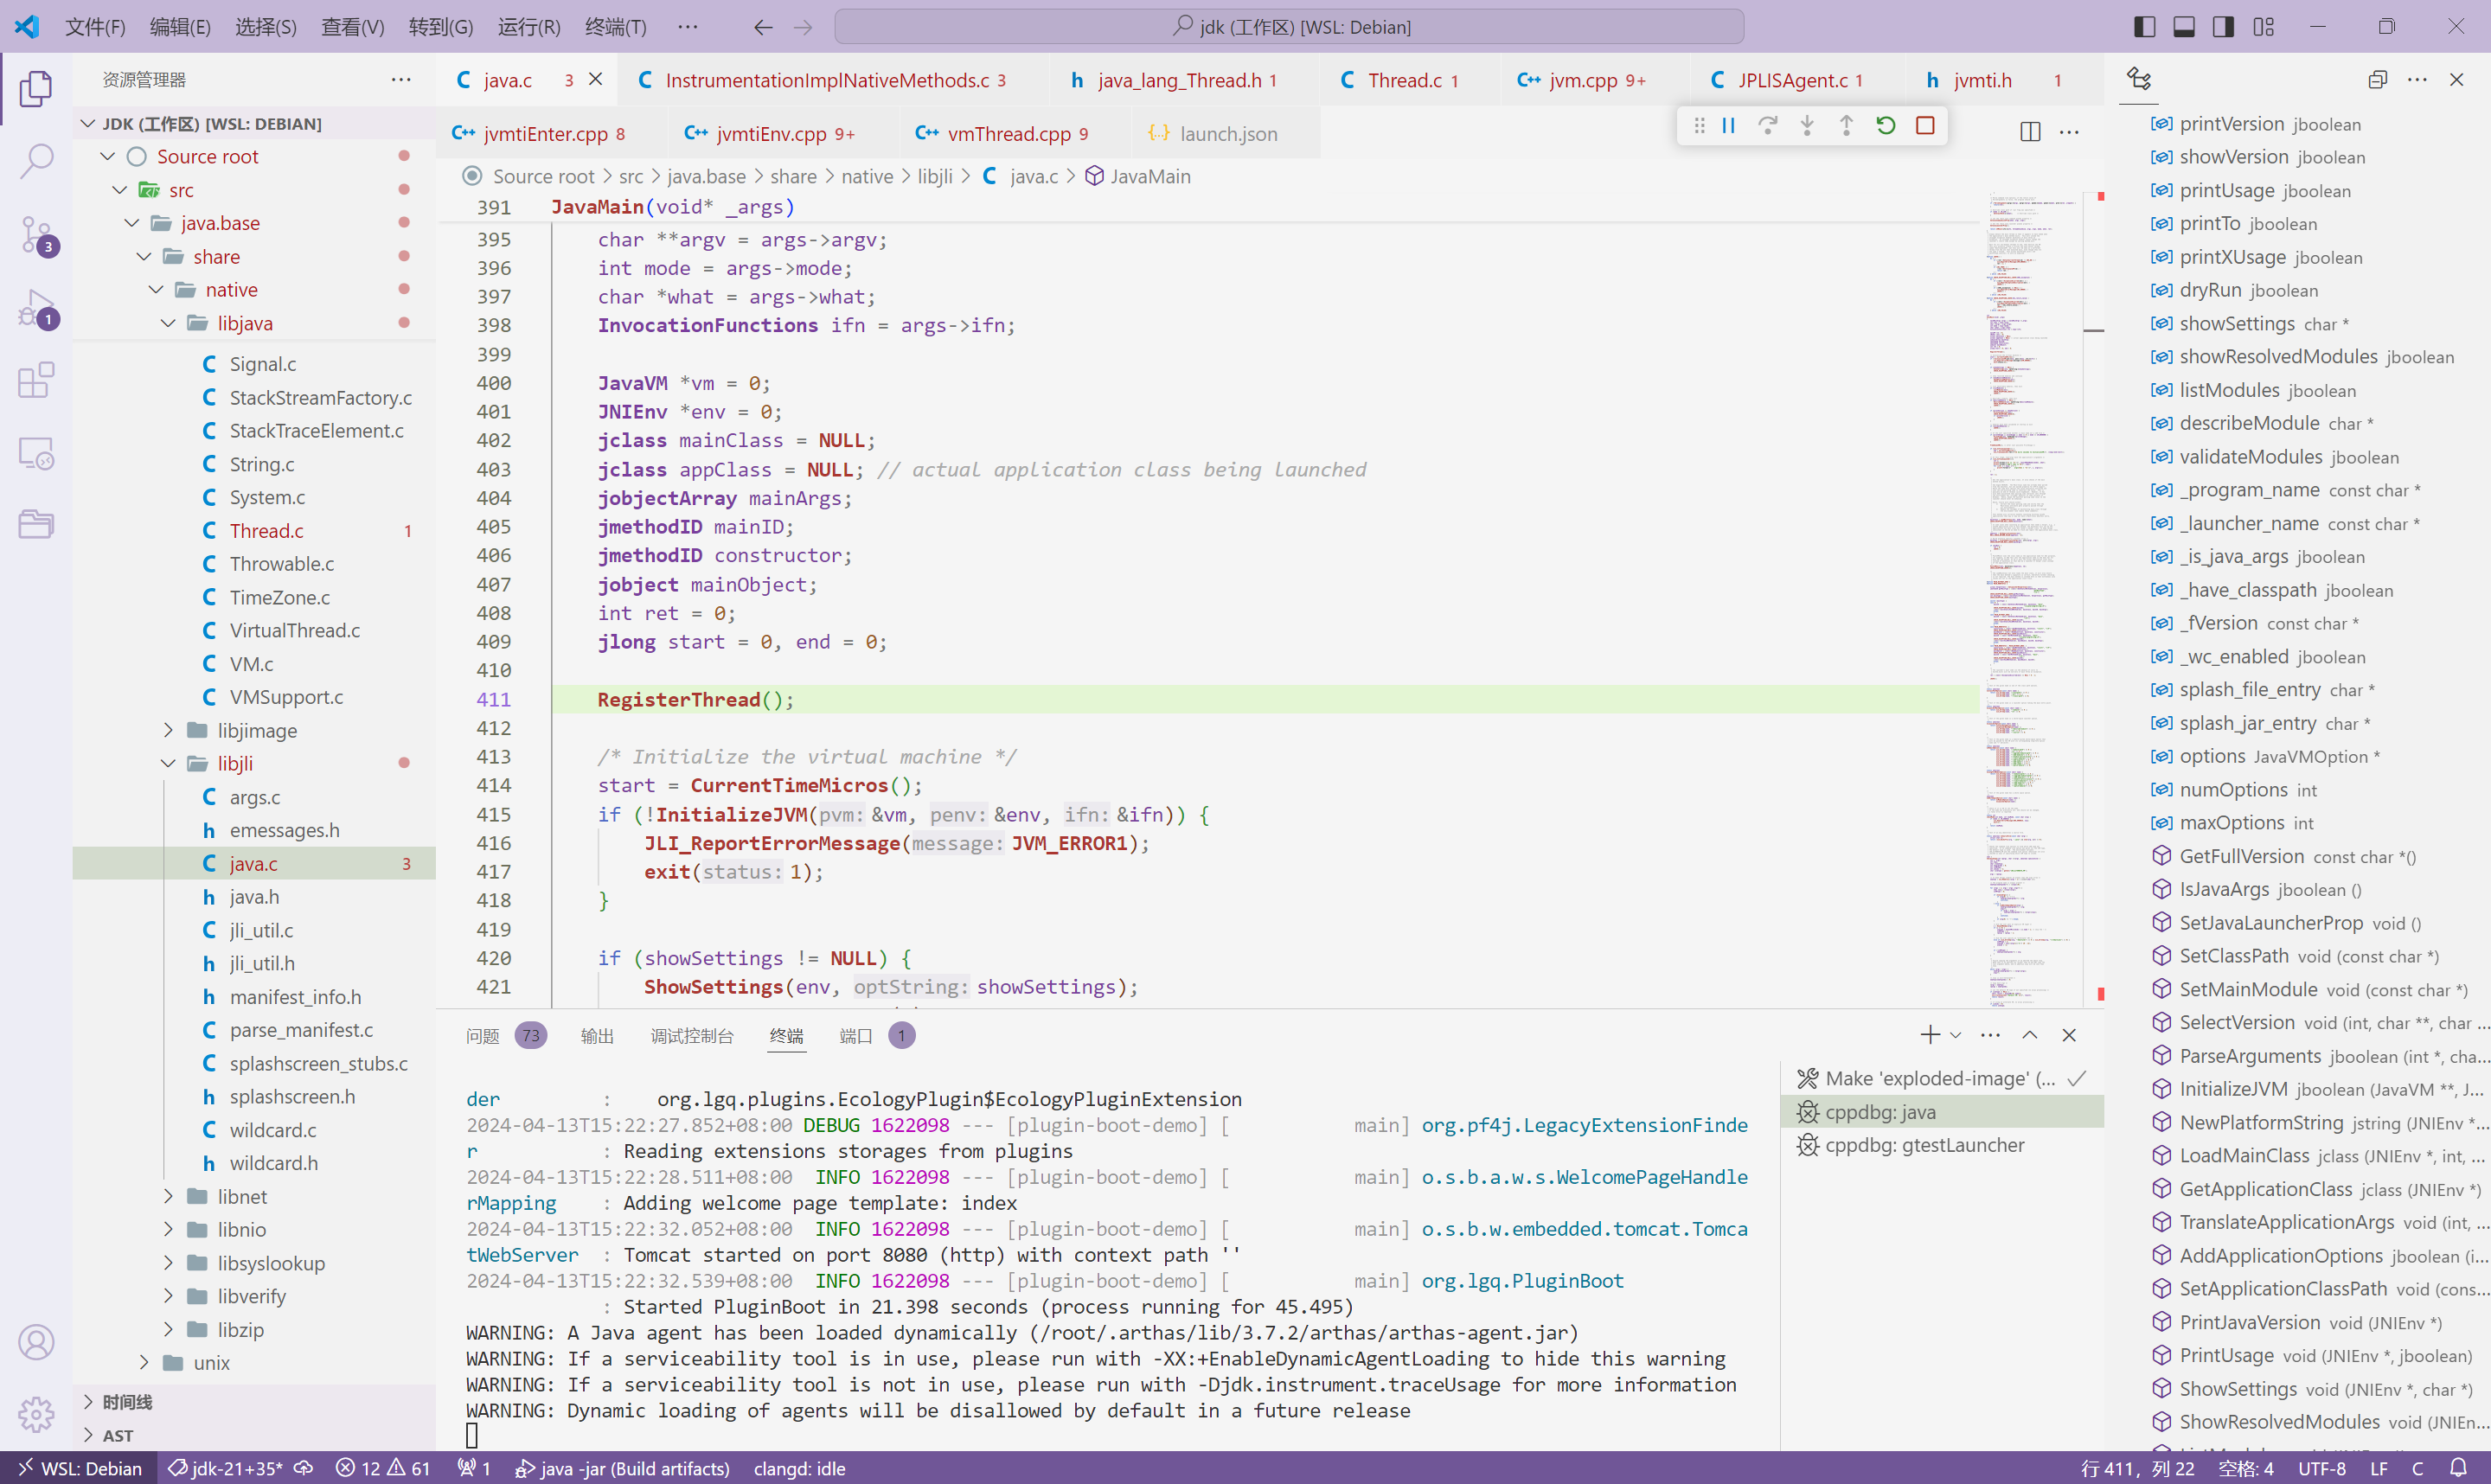Switch to the 端口 panel tab
Image resolution: width=2491 pixels, height=1484 pixels.
[856, 1036]
